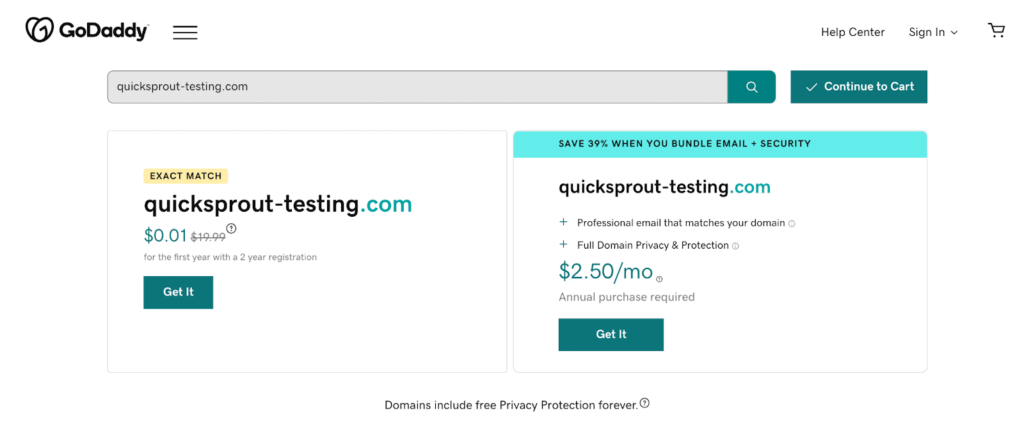
Task: Click the Exact Match badge
Action: click(x=185, y=176)
